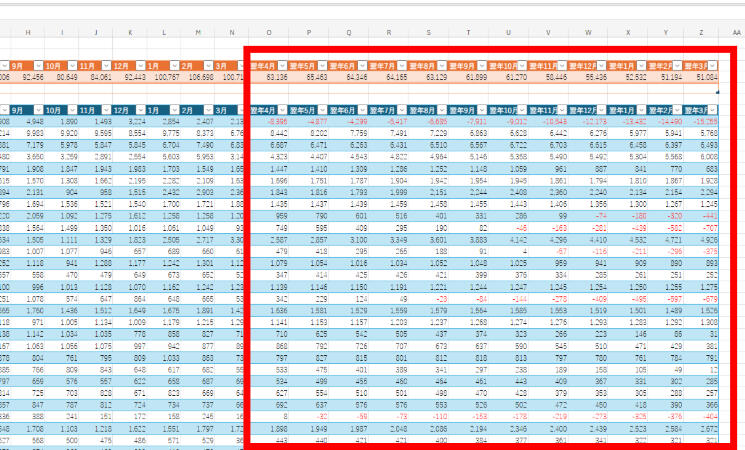Select column Q header
Screen dimensions: 745x450
coord(349,32)
